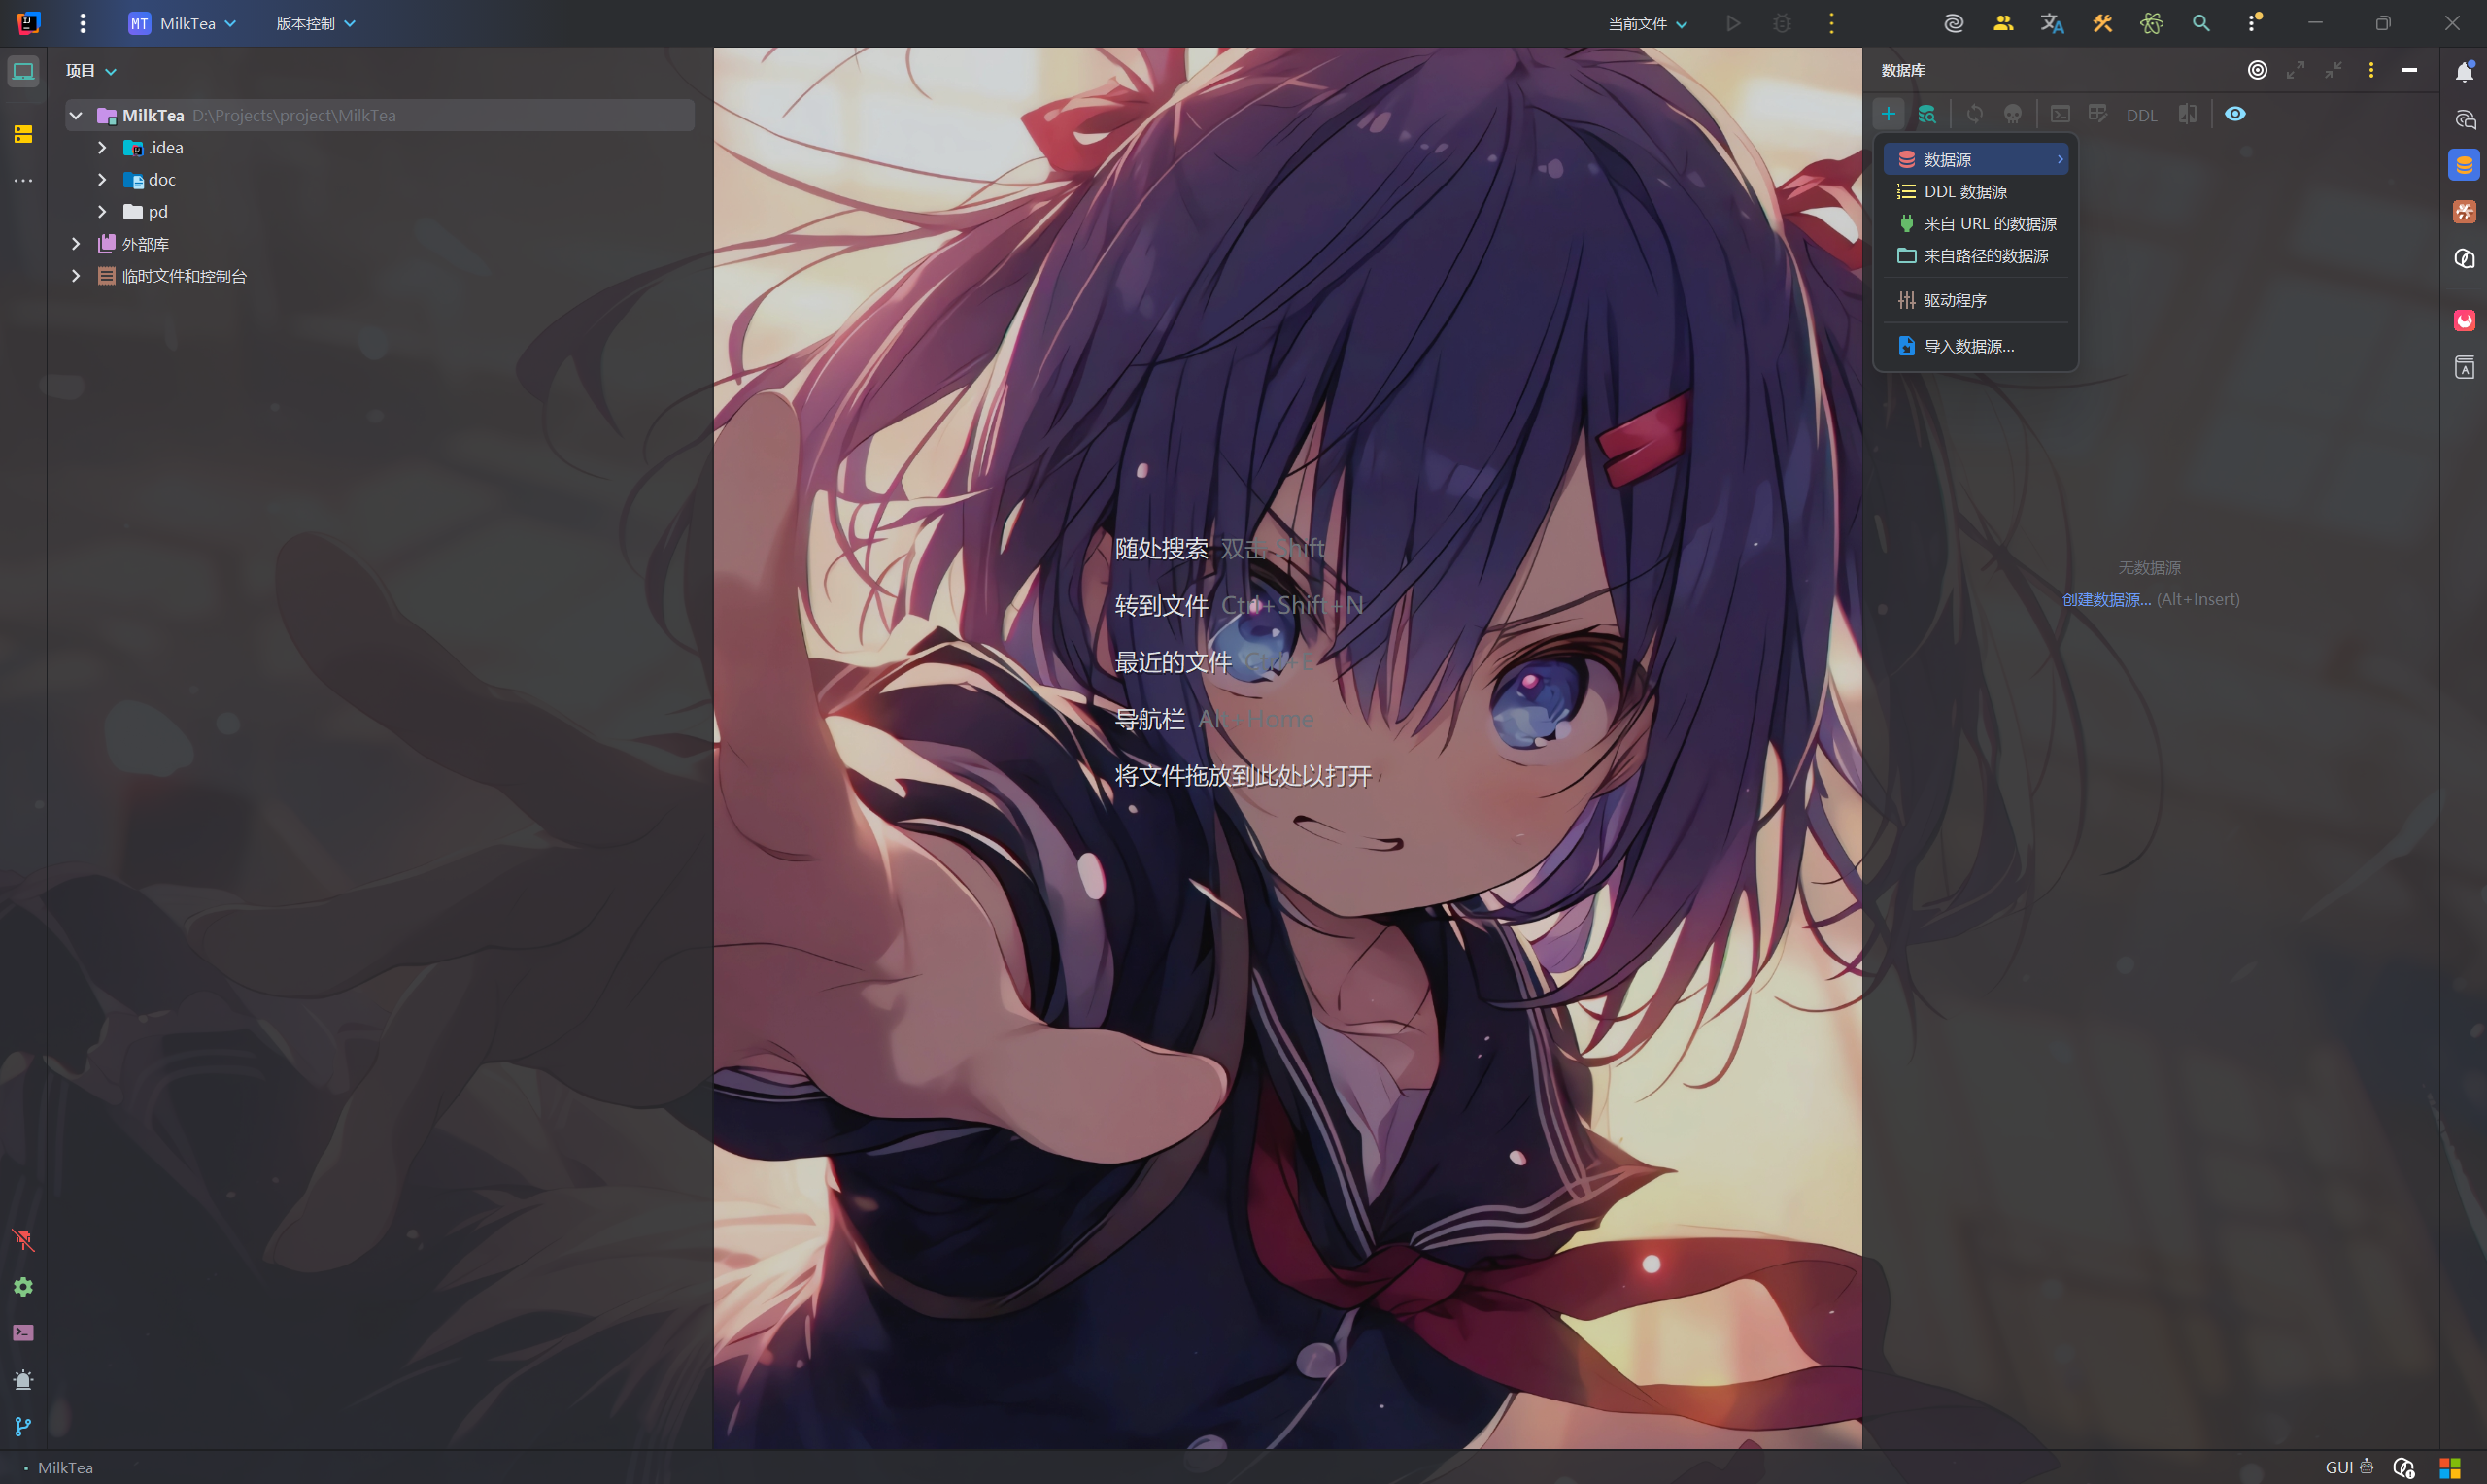Viewport: 2487px width, 1484px height.
Task: Choose 来自路径的数据源
Action: [x=1976, y=256]
